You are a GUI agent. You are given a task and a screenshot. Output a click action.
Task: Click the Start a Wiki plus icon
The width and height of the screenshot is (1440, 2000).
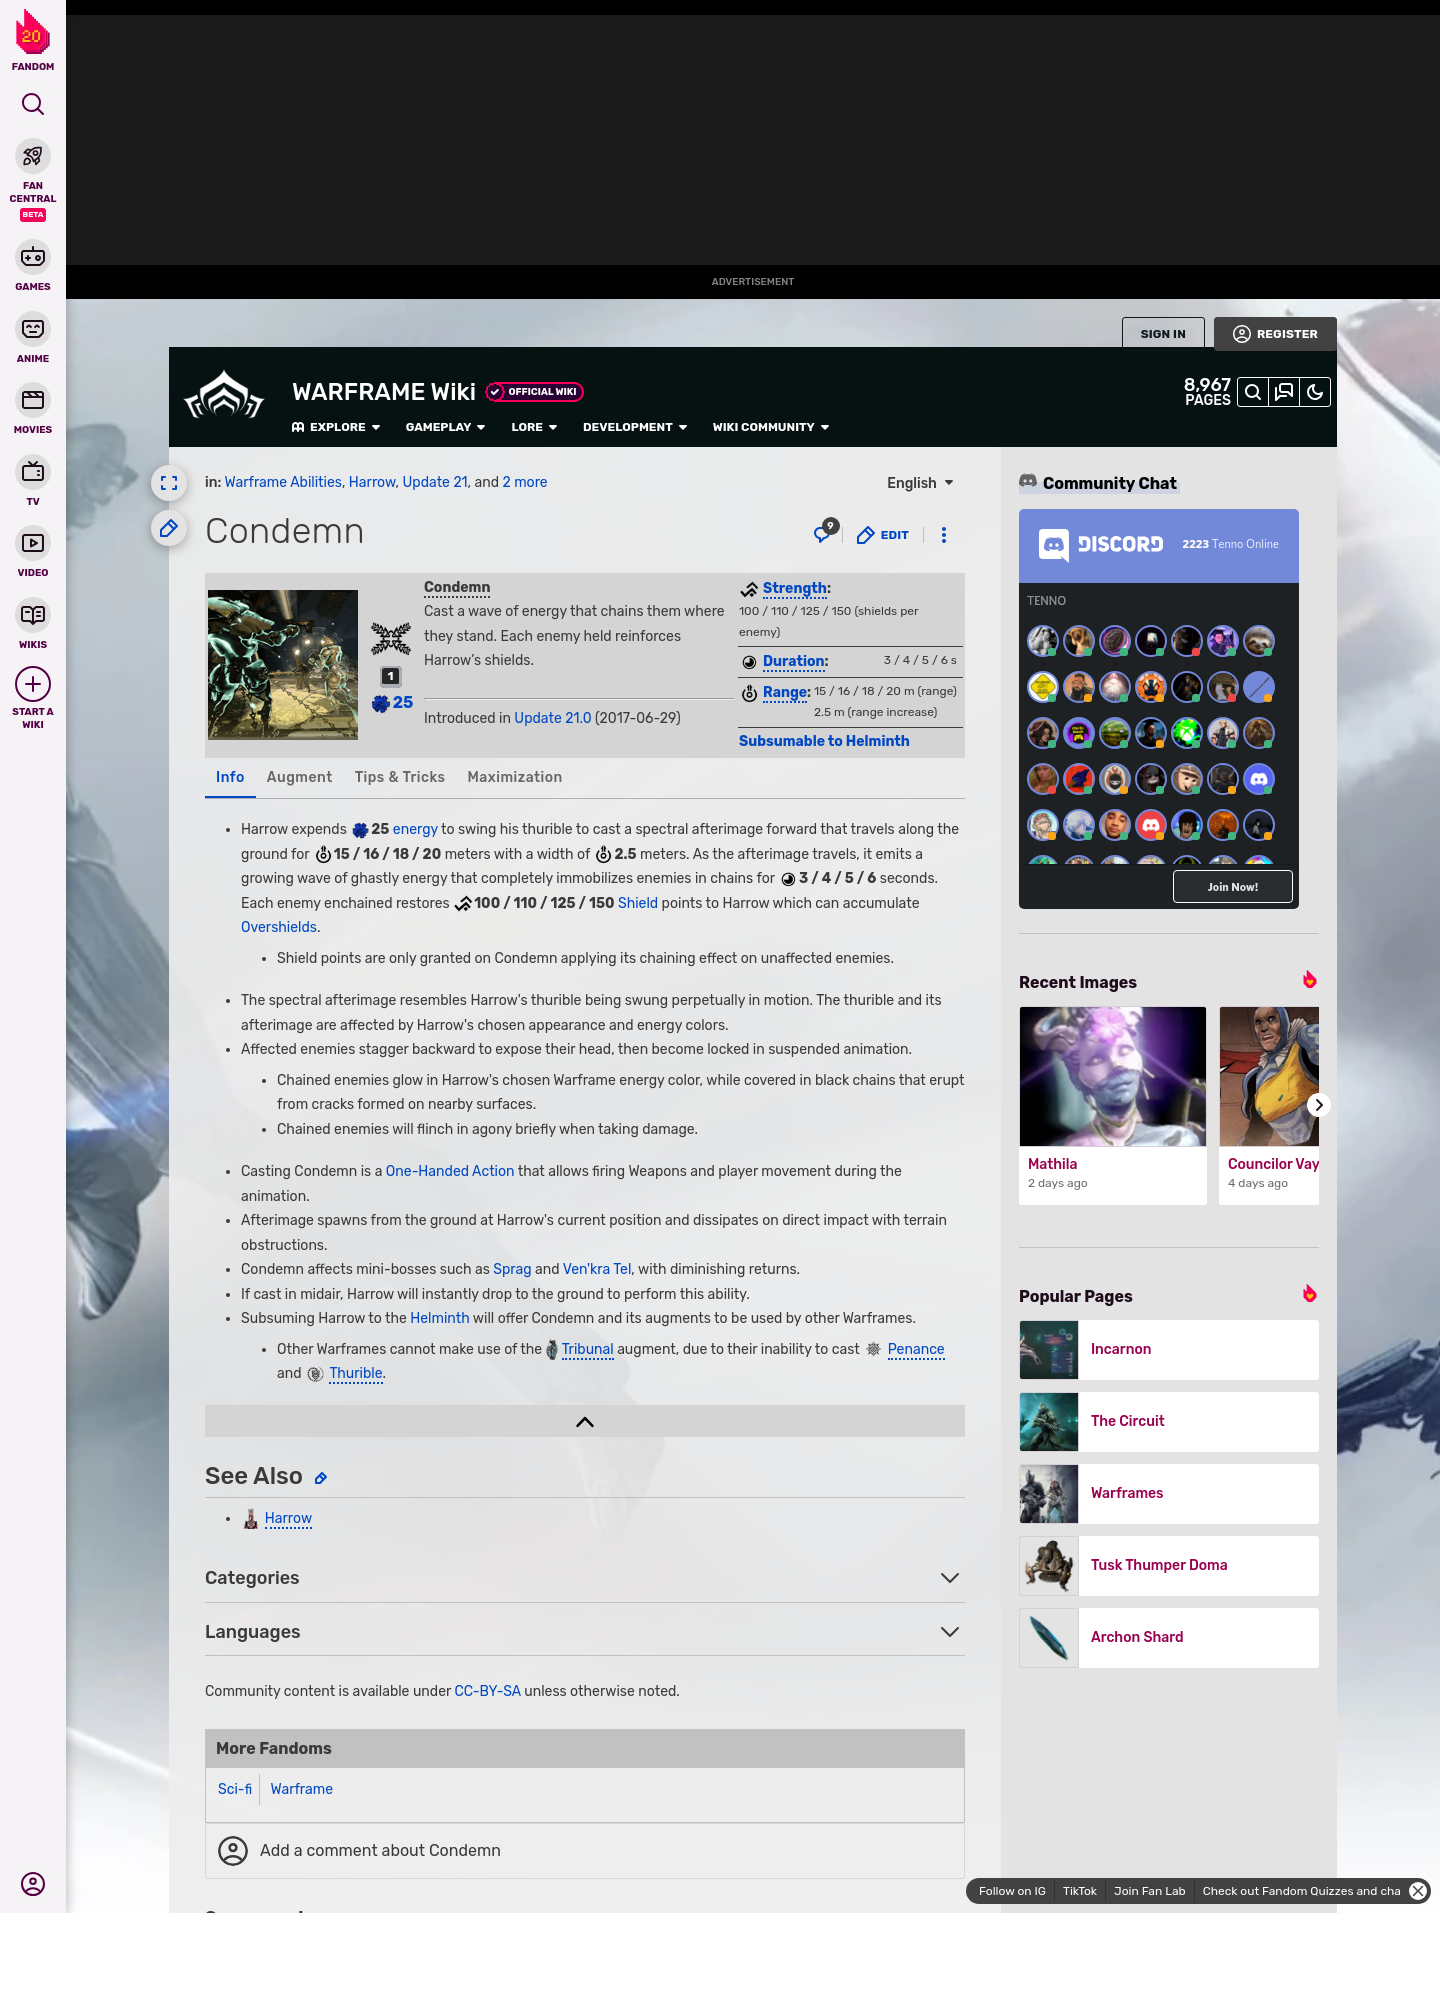(33, 685)
